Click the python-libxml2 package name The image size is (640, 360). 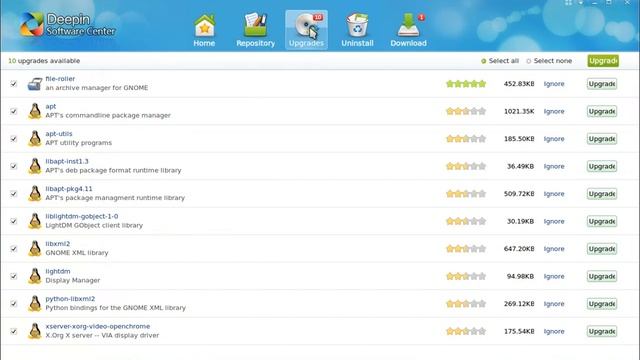tap(70, 299)
